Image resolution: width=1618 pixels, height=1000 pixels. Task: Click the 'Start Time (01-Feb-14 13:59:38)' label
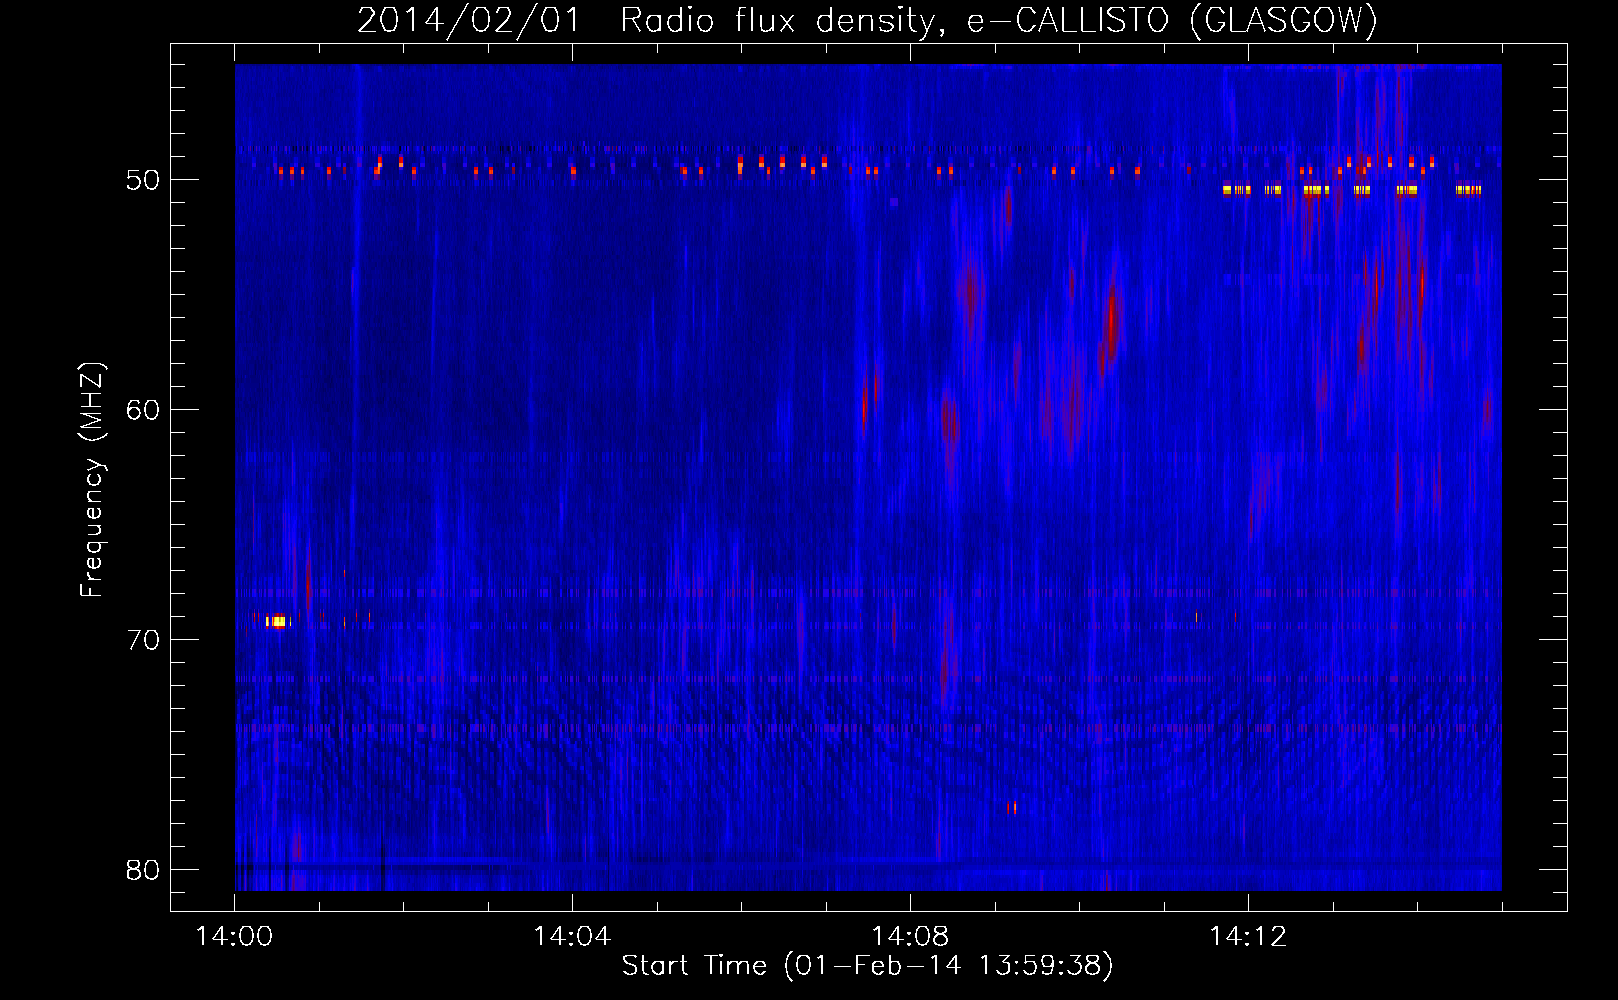click(868, 966)
